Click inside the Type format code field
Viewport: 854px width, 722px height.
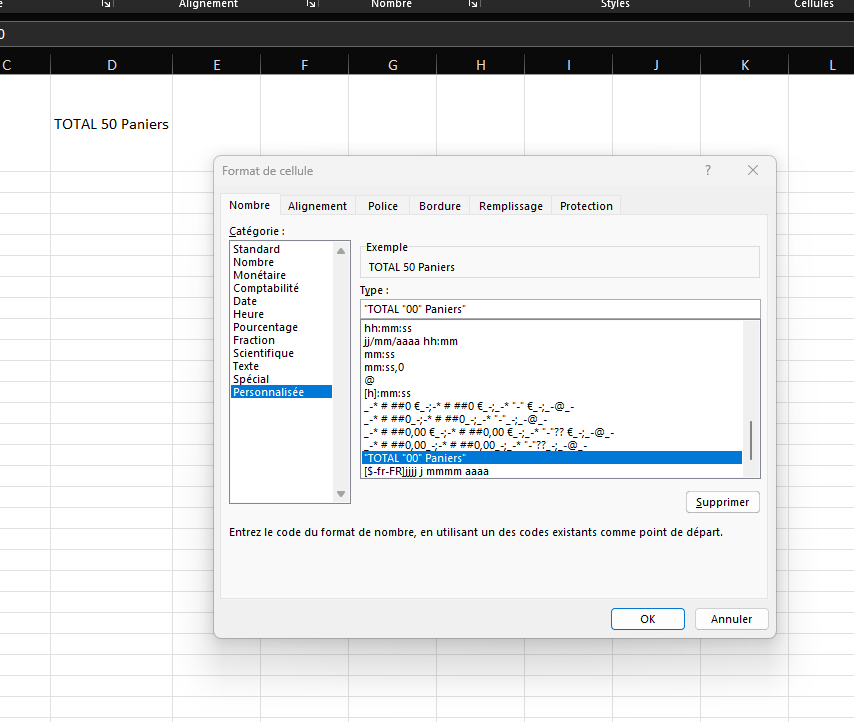pyautogui.click(x=559, y=309)
